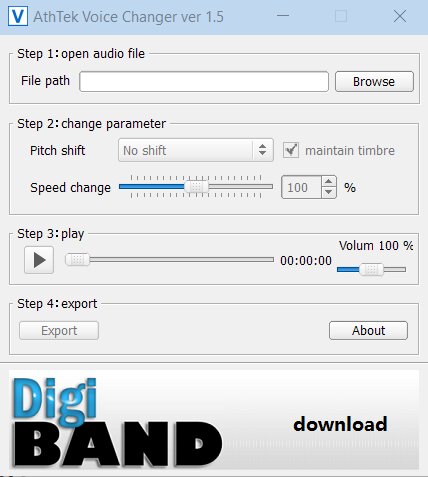The image size is (428, 477).
Task: Open the Pitch shift dropdown arrows
Action: point(263,150)
